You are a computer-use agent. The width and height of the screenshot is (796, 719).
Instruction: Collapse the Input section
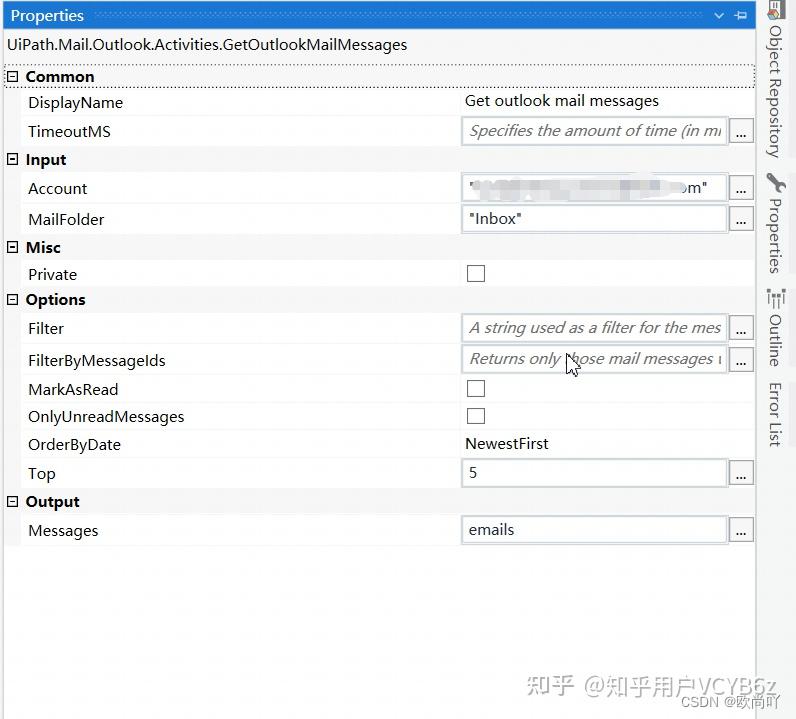tap(12, 159)
